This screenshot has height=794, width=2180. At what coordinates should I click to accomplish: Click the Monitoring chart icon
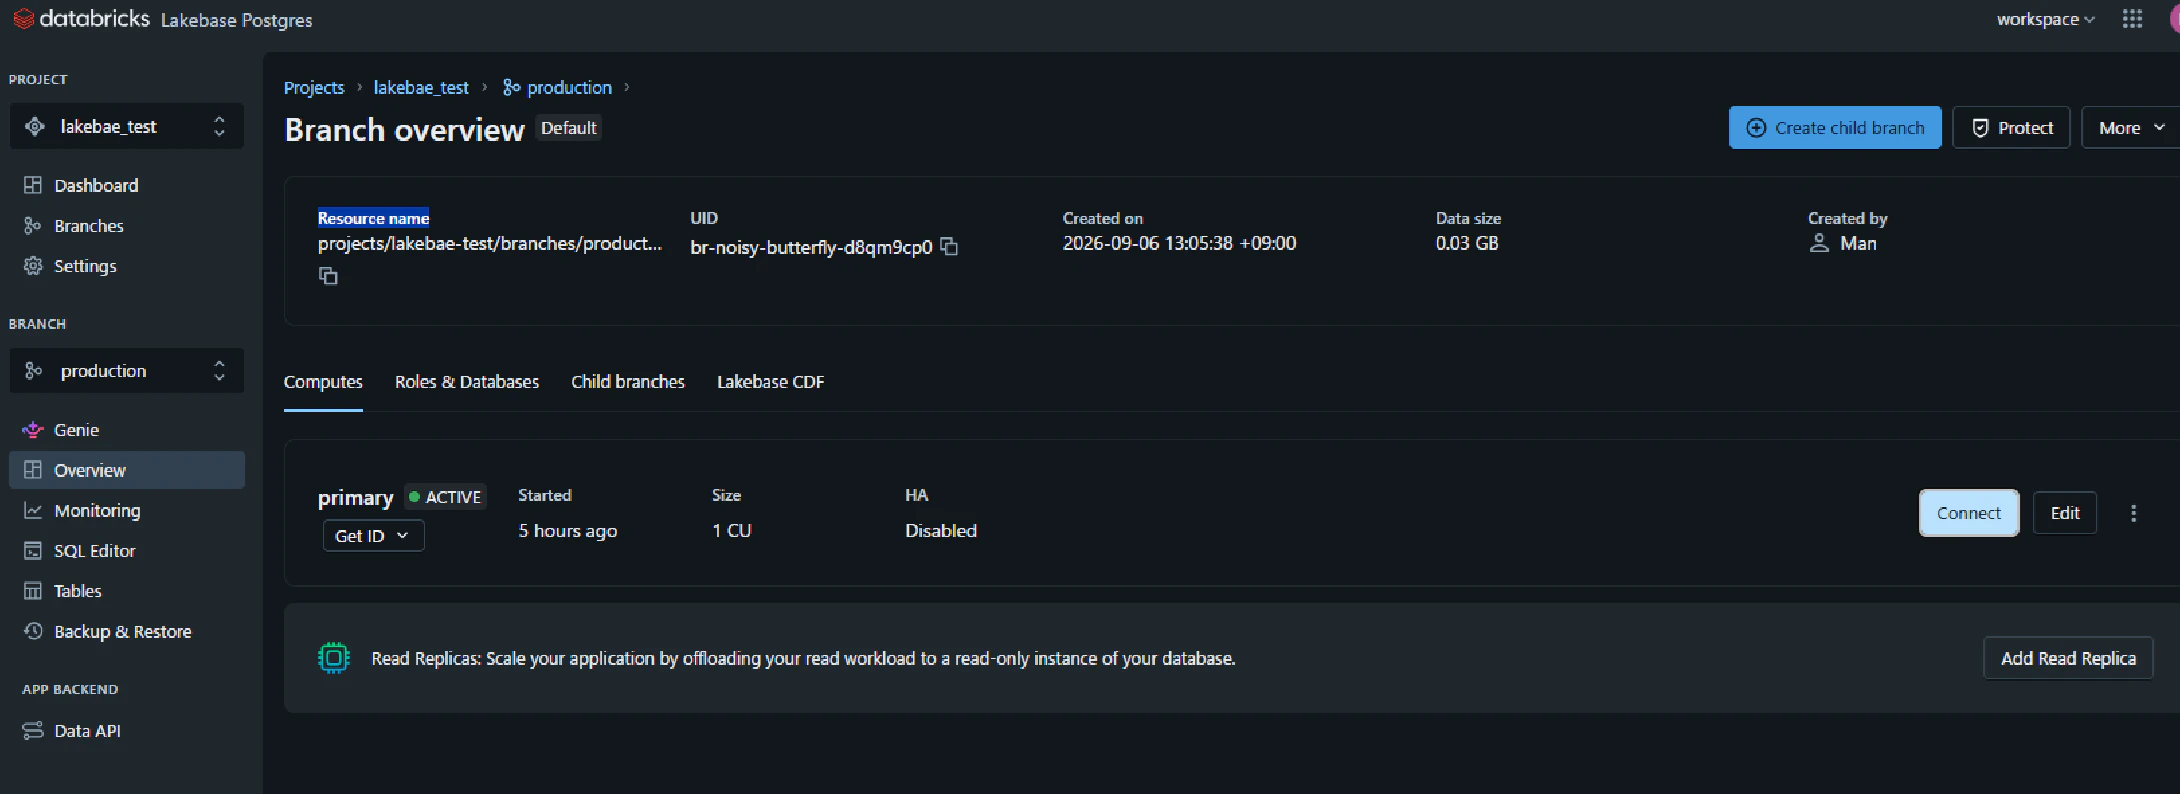33,511
